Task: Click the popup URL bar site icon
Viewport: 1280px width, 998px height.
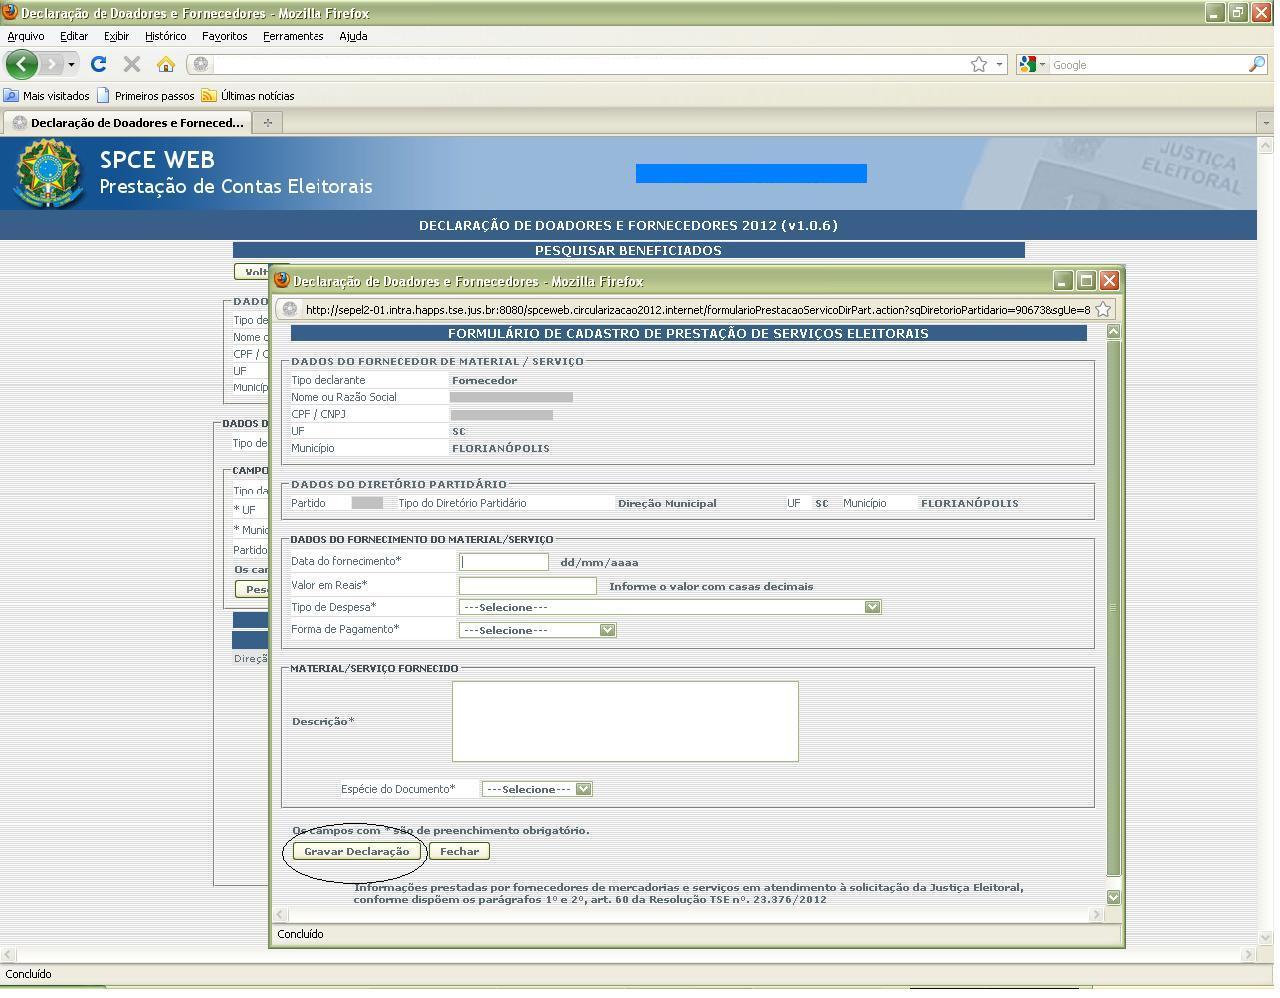Action: pyautogui.click(x=290, y=310)
